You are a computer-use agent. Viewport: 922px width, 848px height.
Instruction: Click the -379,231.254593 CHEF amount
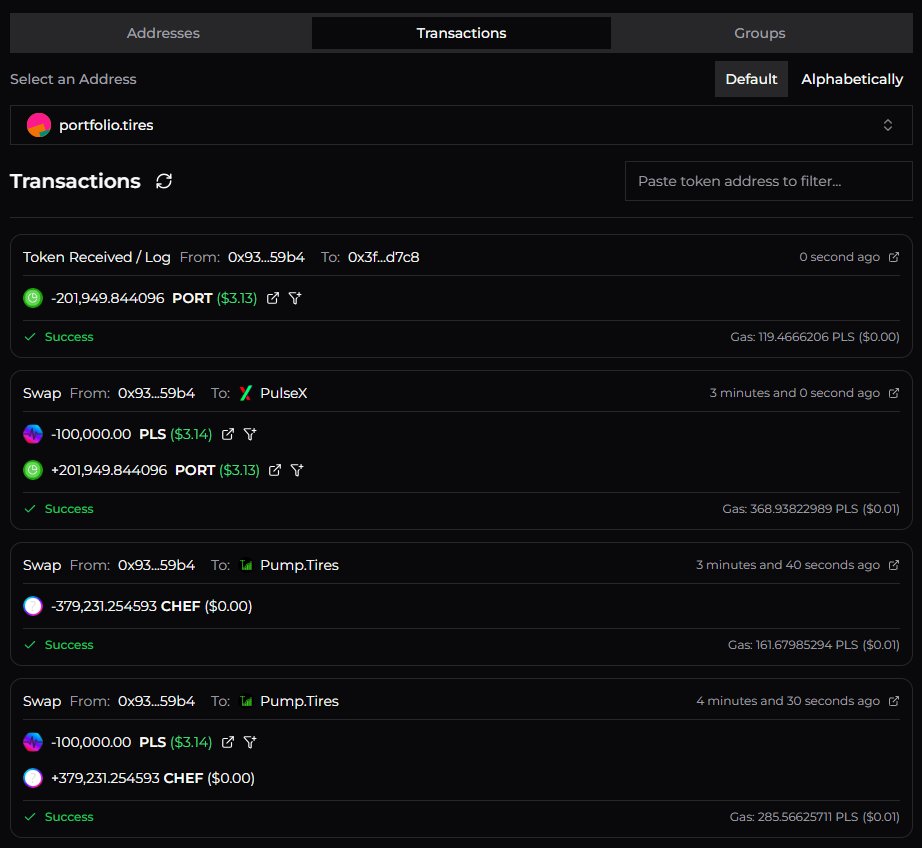point(104,606)
